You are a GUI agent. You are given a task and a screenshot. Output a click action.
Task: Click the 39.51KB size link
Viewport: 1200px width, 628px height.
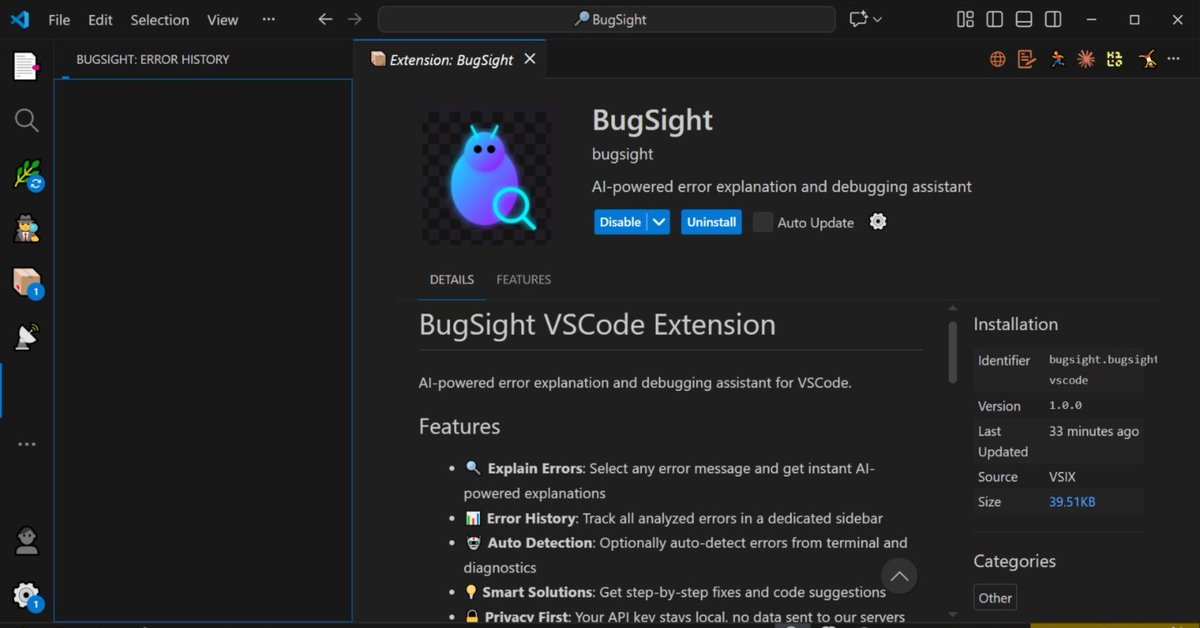click(1072, 501)
